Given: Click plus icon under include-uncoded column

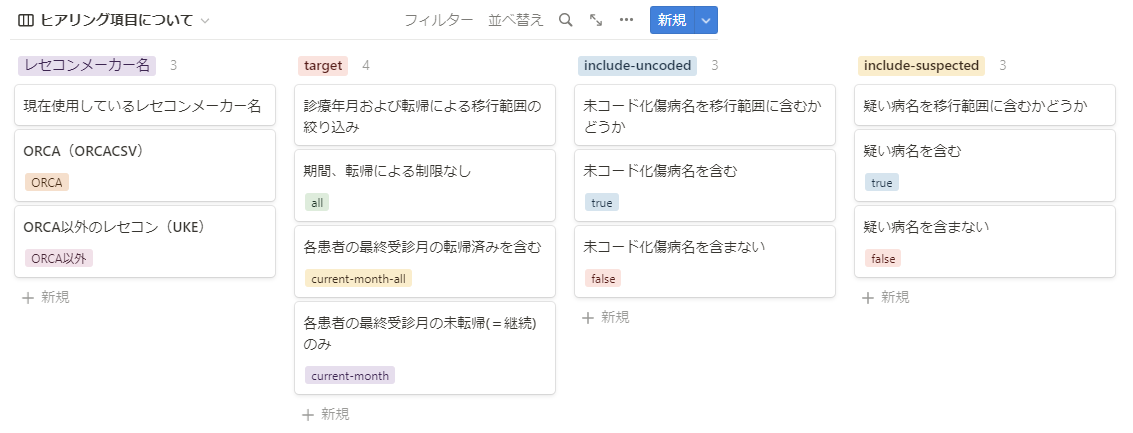Looking at the screenshot, I should (x=588, y=317).
